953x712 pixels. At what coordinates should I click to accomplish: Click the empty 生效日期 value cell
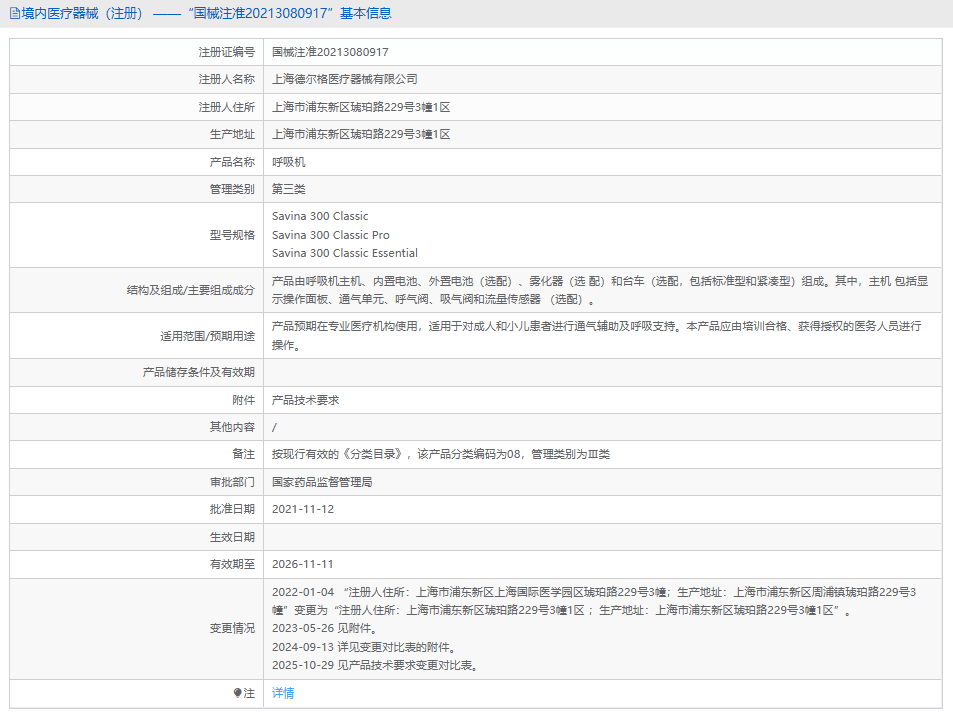coord(600,537)
